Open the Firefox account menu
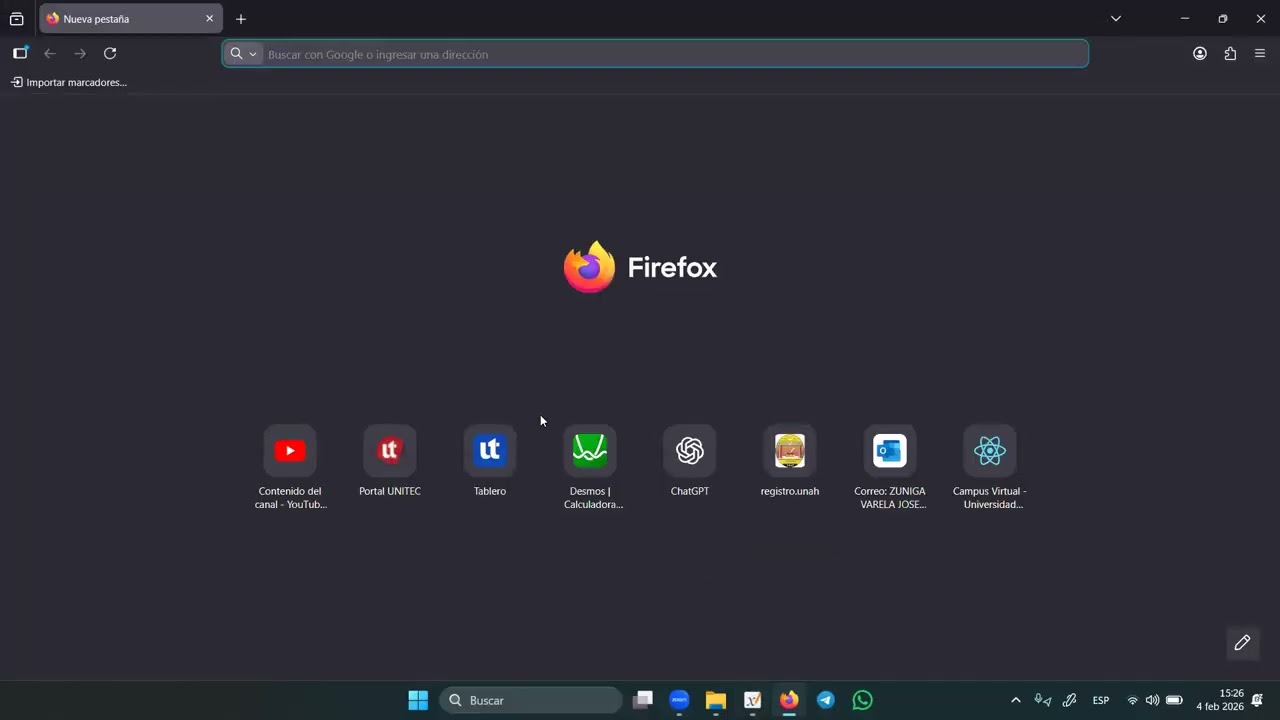Image resolution: width=1280 pixels, height=720 pixels. pos(1200,54)
